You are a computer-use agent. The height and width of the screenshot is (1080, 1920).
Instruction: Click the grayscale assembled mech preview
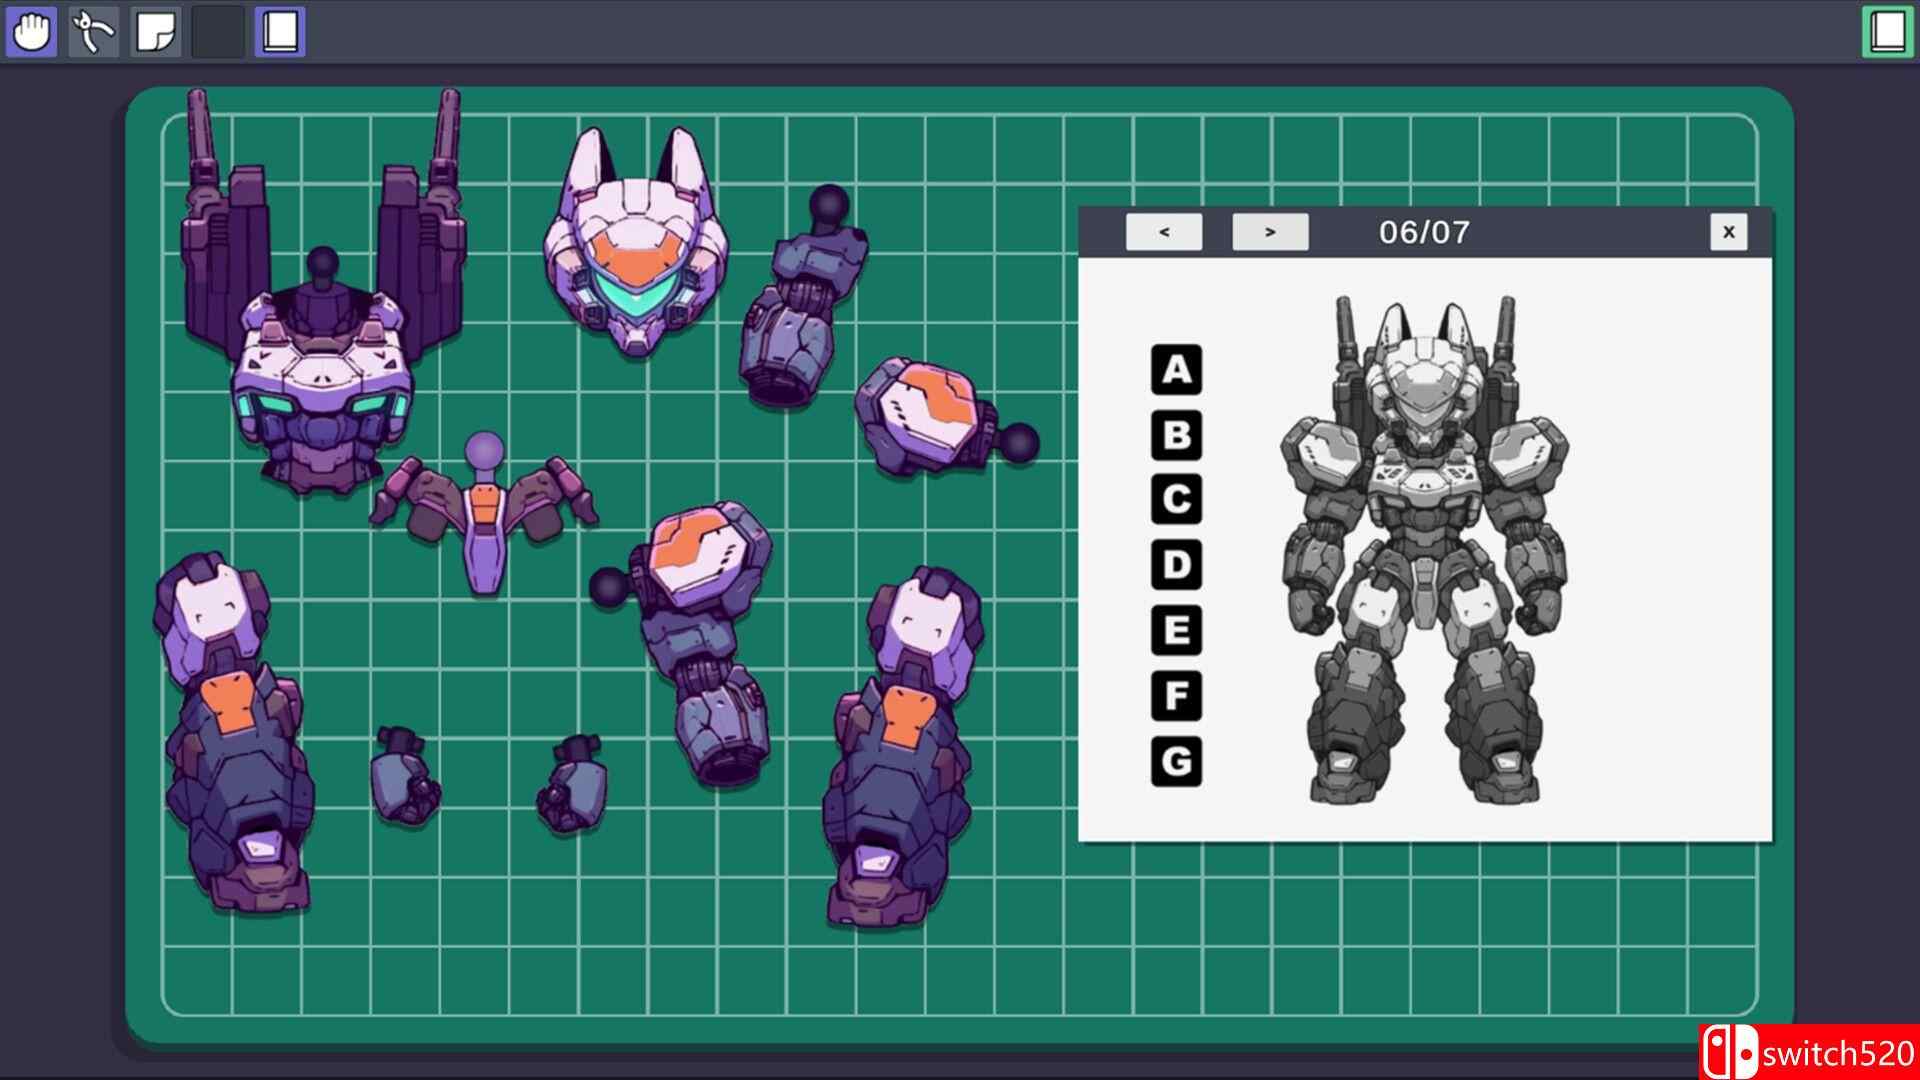pos(1425,550)
